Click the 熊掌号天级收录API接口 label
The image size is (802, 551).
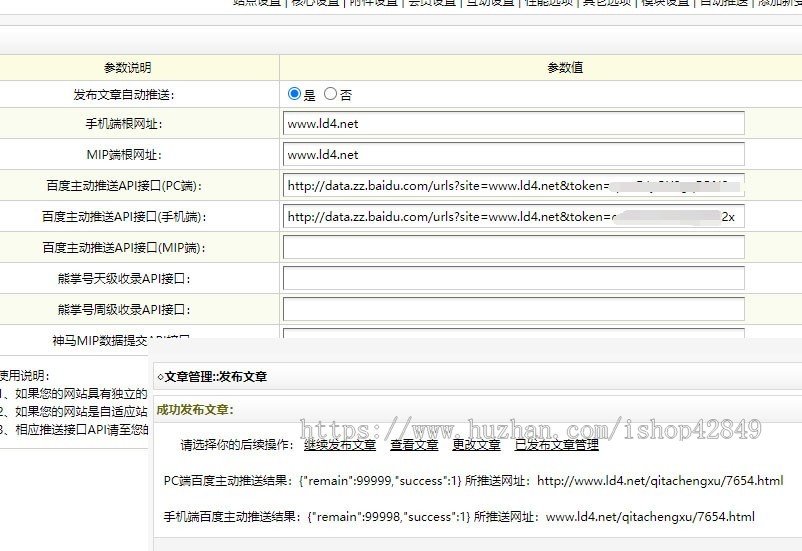point(124,279)
